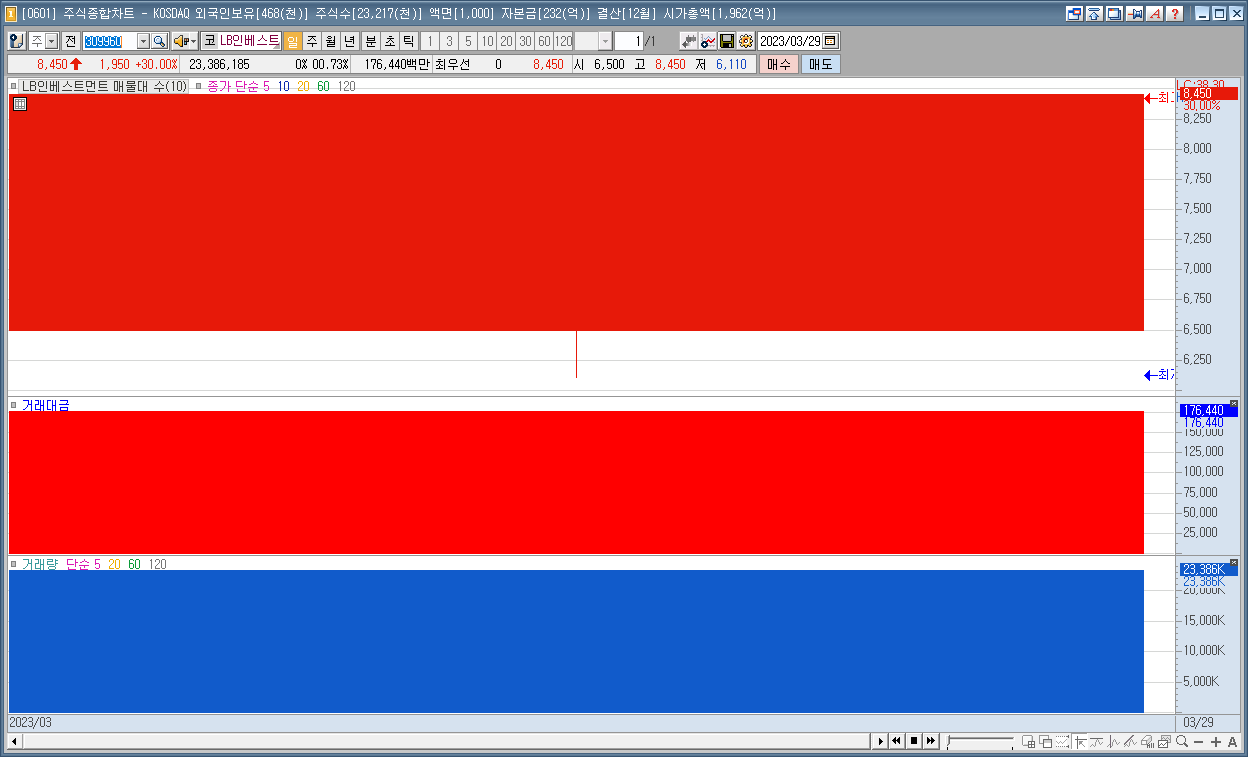Open the title bar help question mark
Image resolution: width=1248 pixels, height=757 pixels.
point(1175,14)
